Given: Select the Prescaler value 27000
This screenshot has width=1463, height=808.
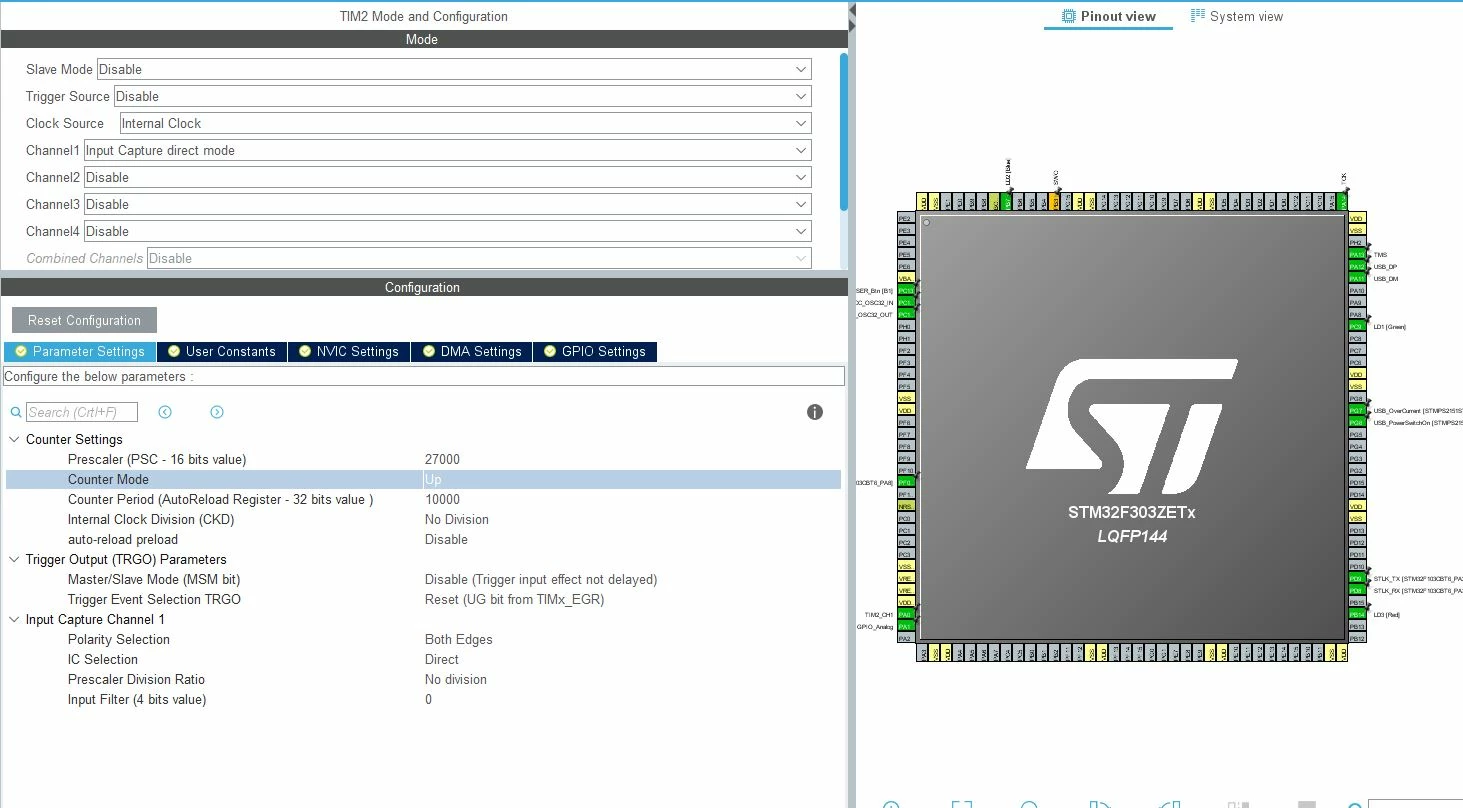Looking at the screenshot, I should (442, 459).
